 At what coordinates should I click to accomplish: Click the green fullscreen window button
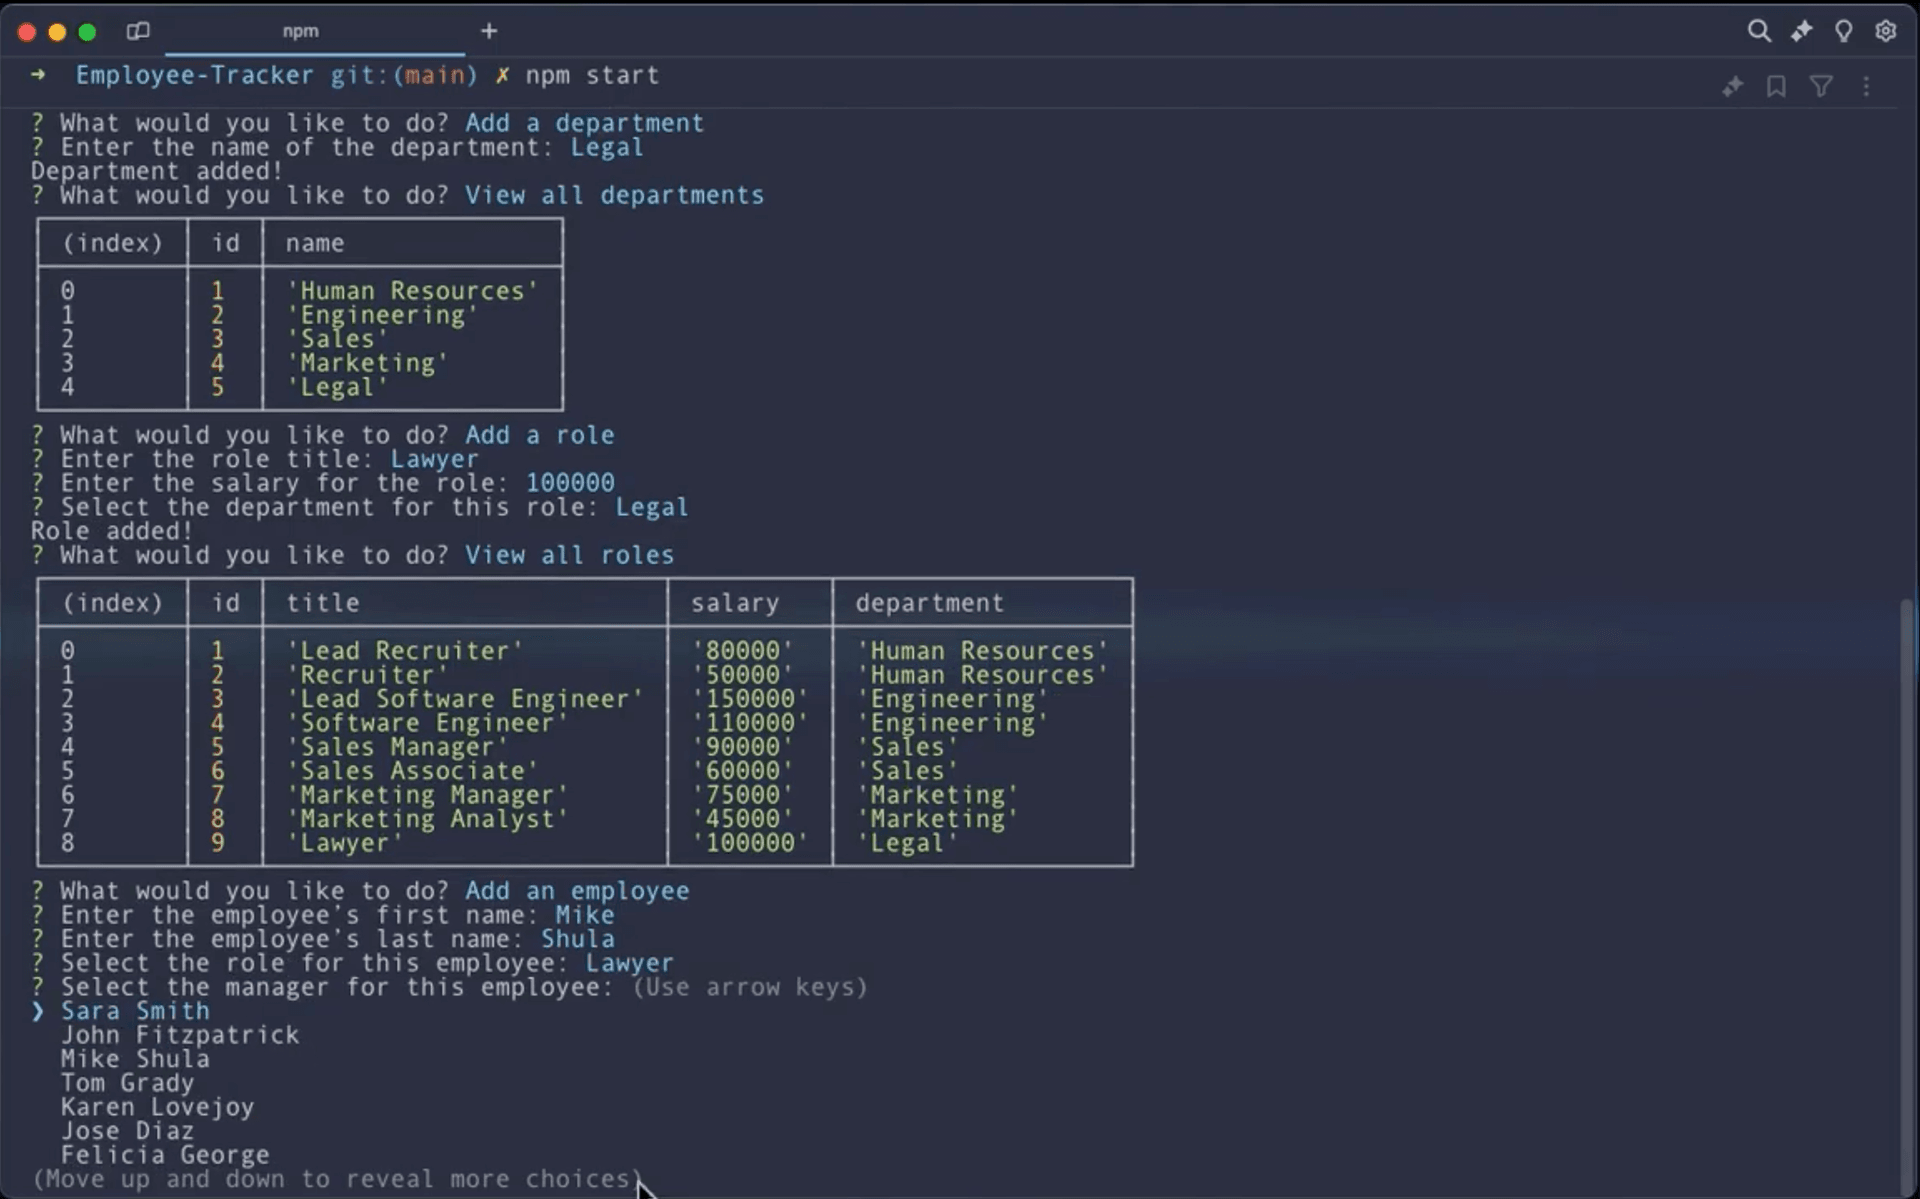pyautogui.click(x=87, y=32)
